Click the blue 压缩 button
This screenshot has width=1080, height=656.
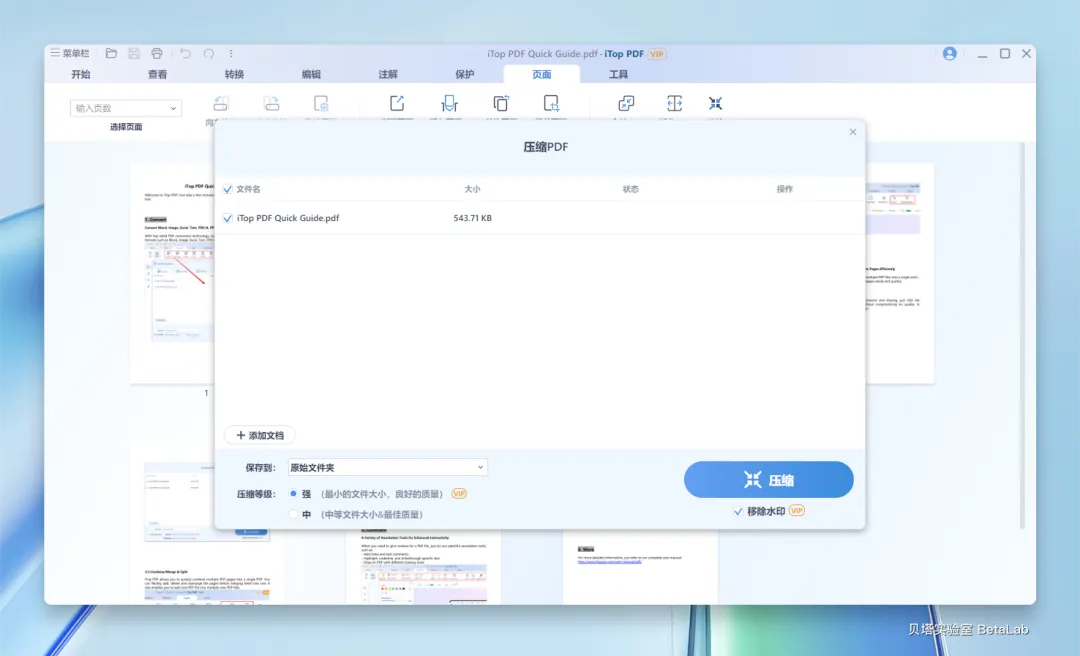(769, 480)
